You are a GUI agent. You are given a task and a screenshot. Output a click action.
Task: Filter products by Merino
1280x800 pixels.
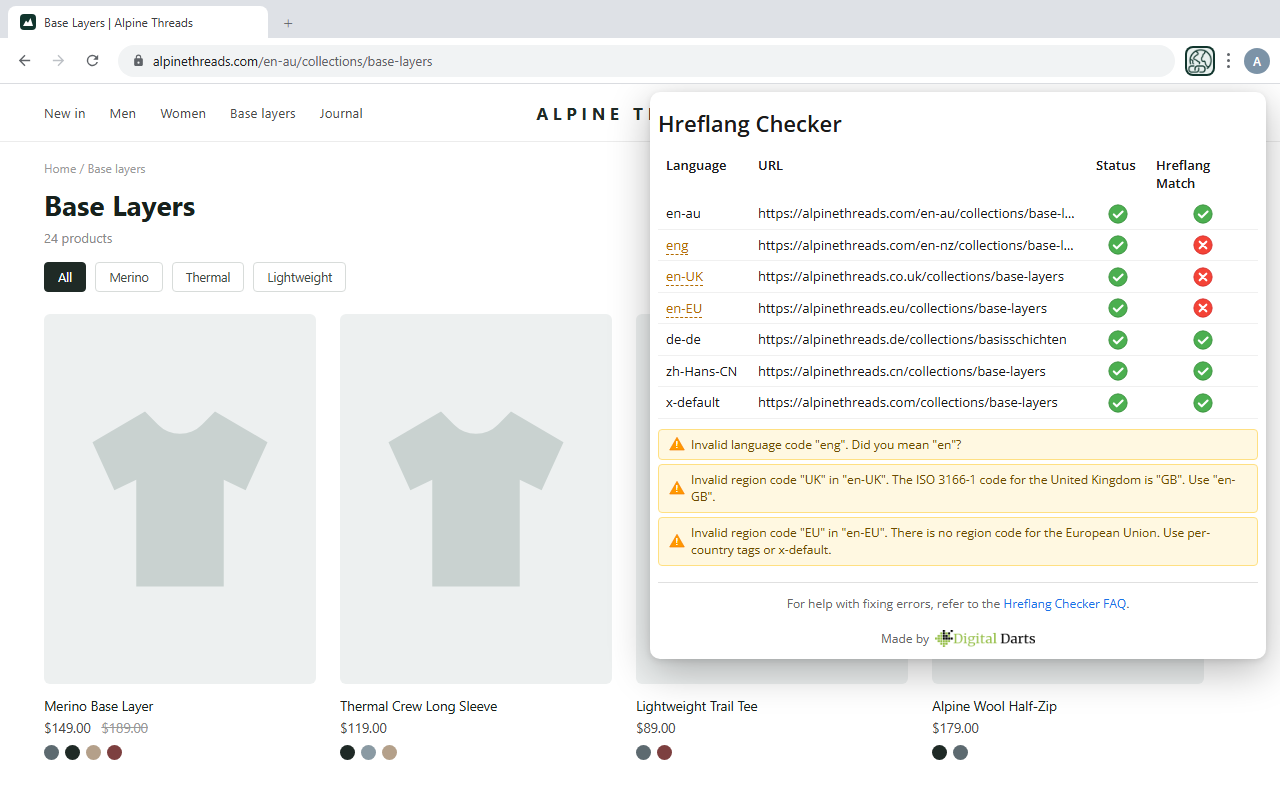[x=129, y=277]
